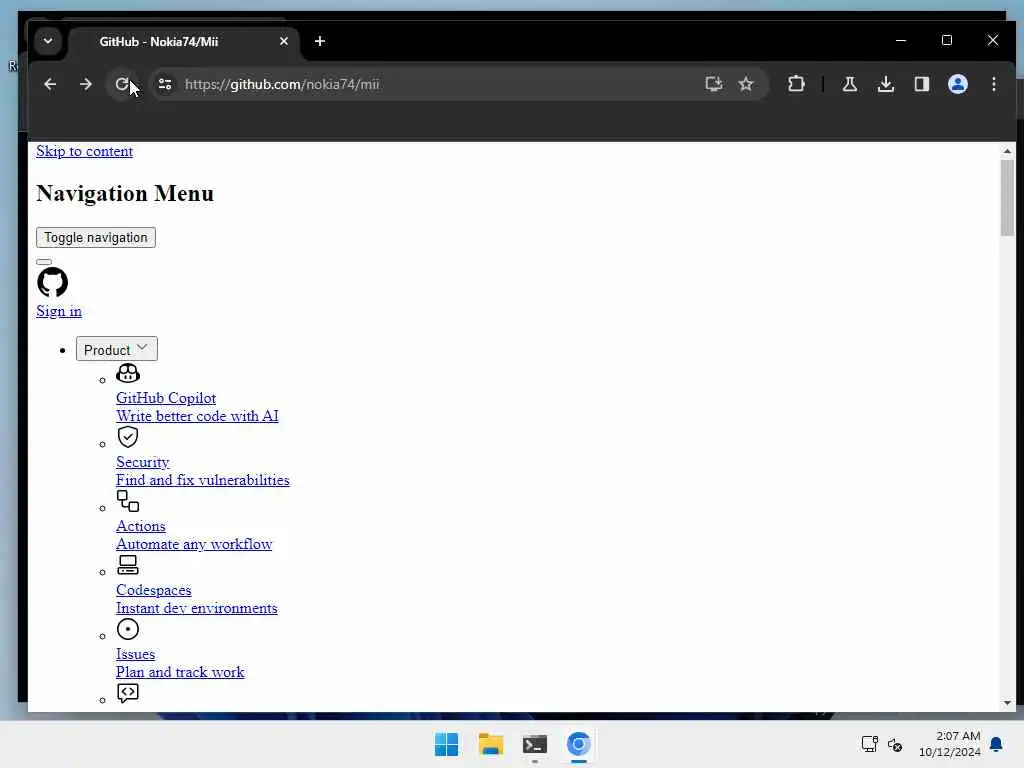Close the GitHub - Nokia74/Mii tab

point(283,41)
